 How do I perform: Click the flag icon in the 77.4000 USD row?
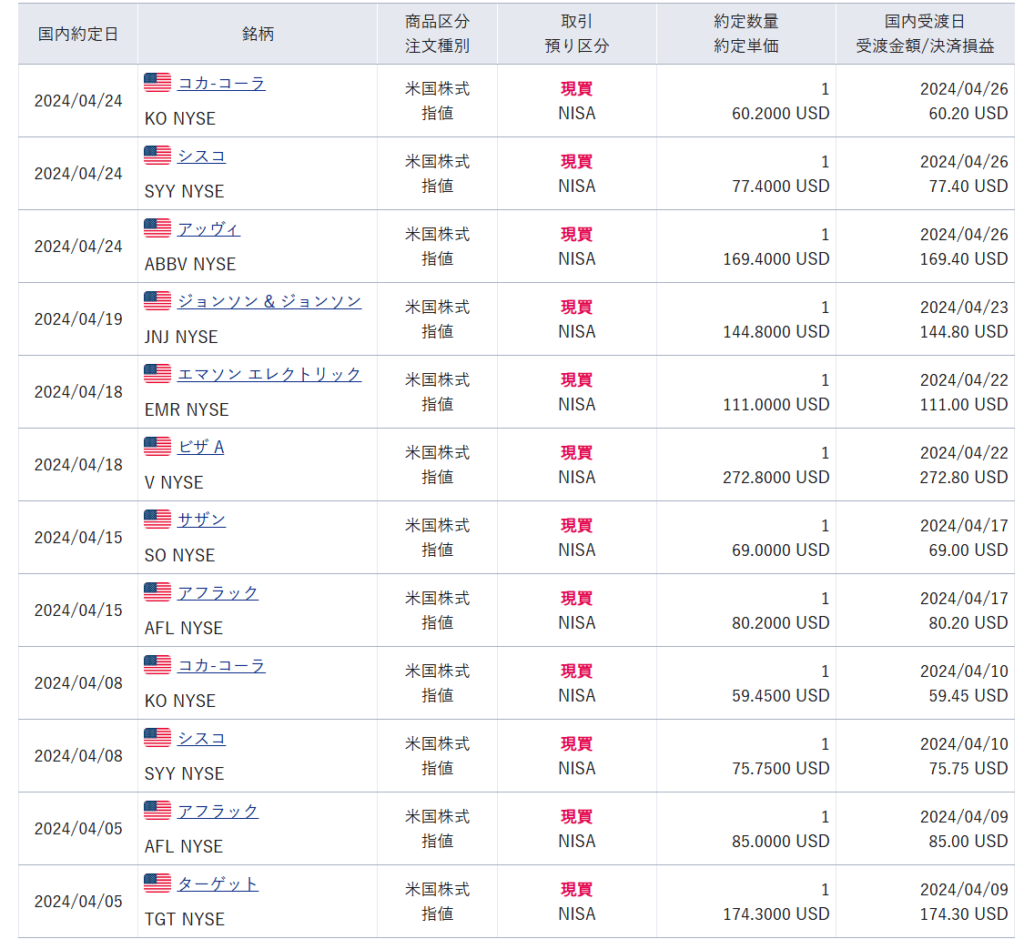point(157,155)
